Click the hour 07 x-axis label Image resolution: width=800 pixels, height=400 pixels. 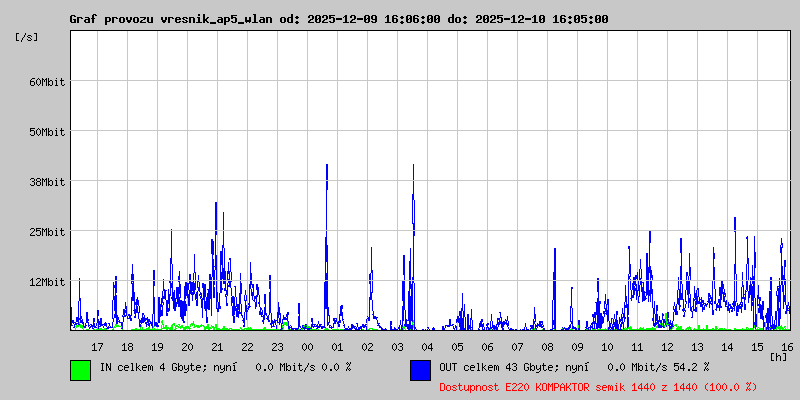(517, 347)
